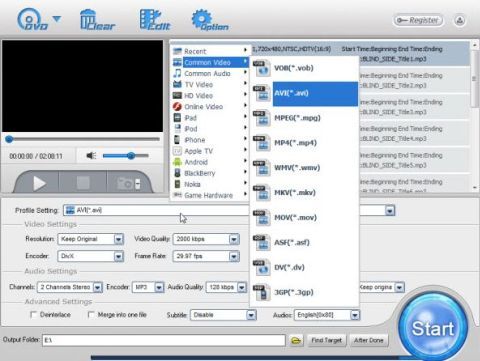Click the After Done button
Image resolution: width=480 pixels, height=361 pixels.
[x=369, y=340]
